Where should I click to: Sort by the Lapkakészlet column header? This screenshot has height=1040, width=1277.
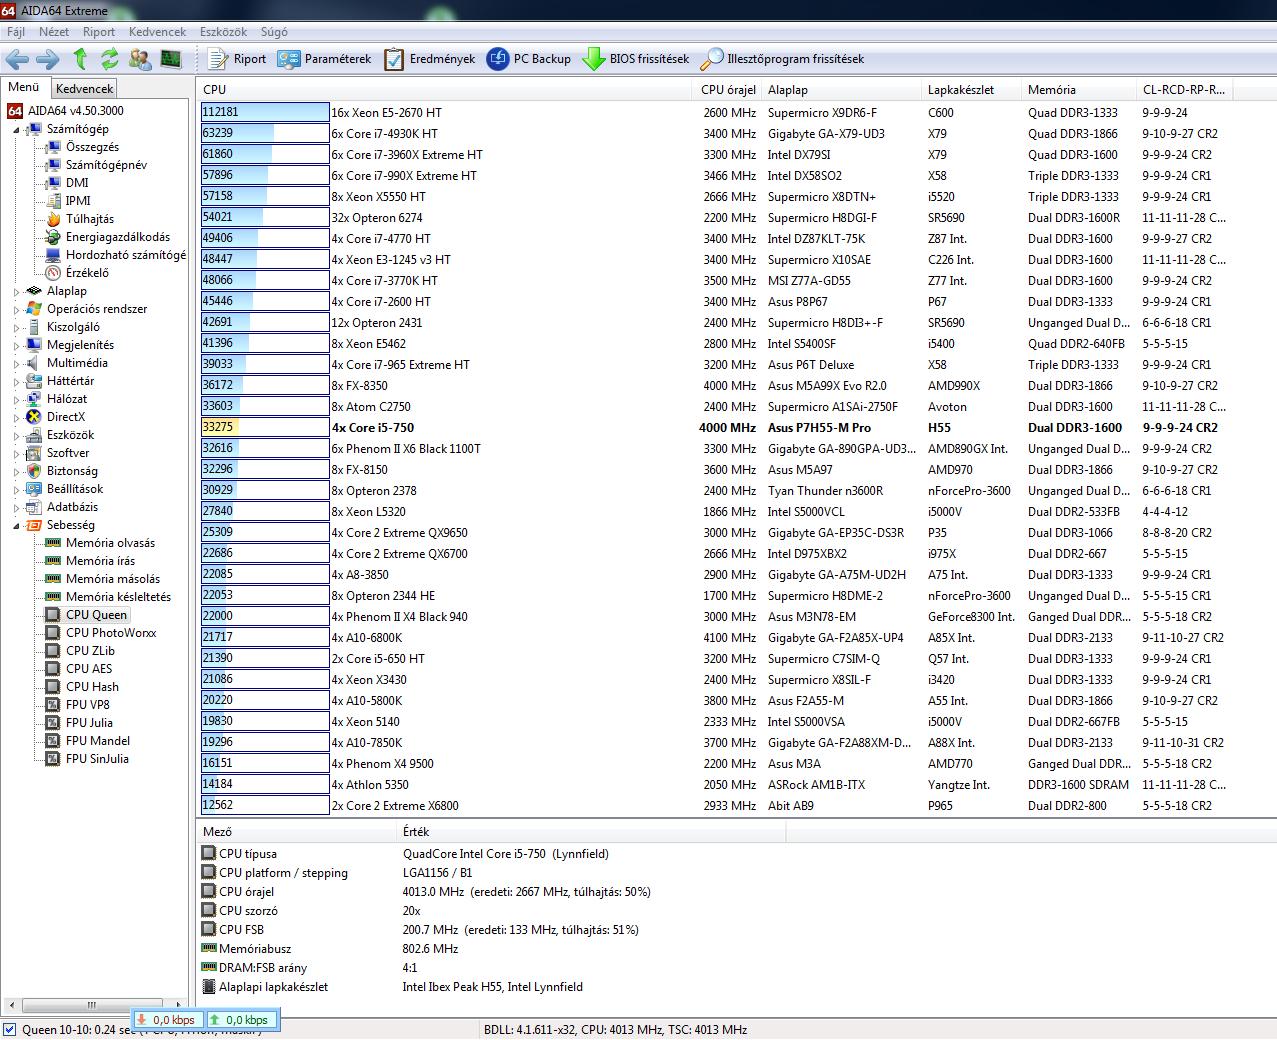972,89
